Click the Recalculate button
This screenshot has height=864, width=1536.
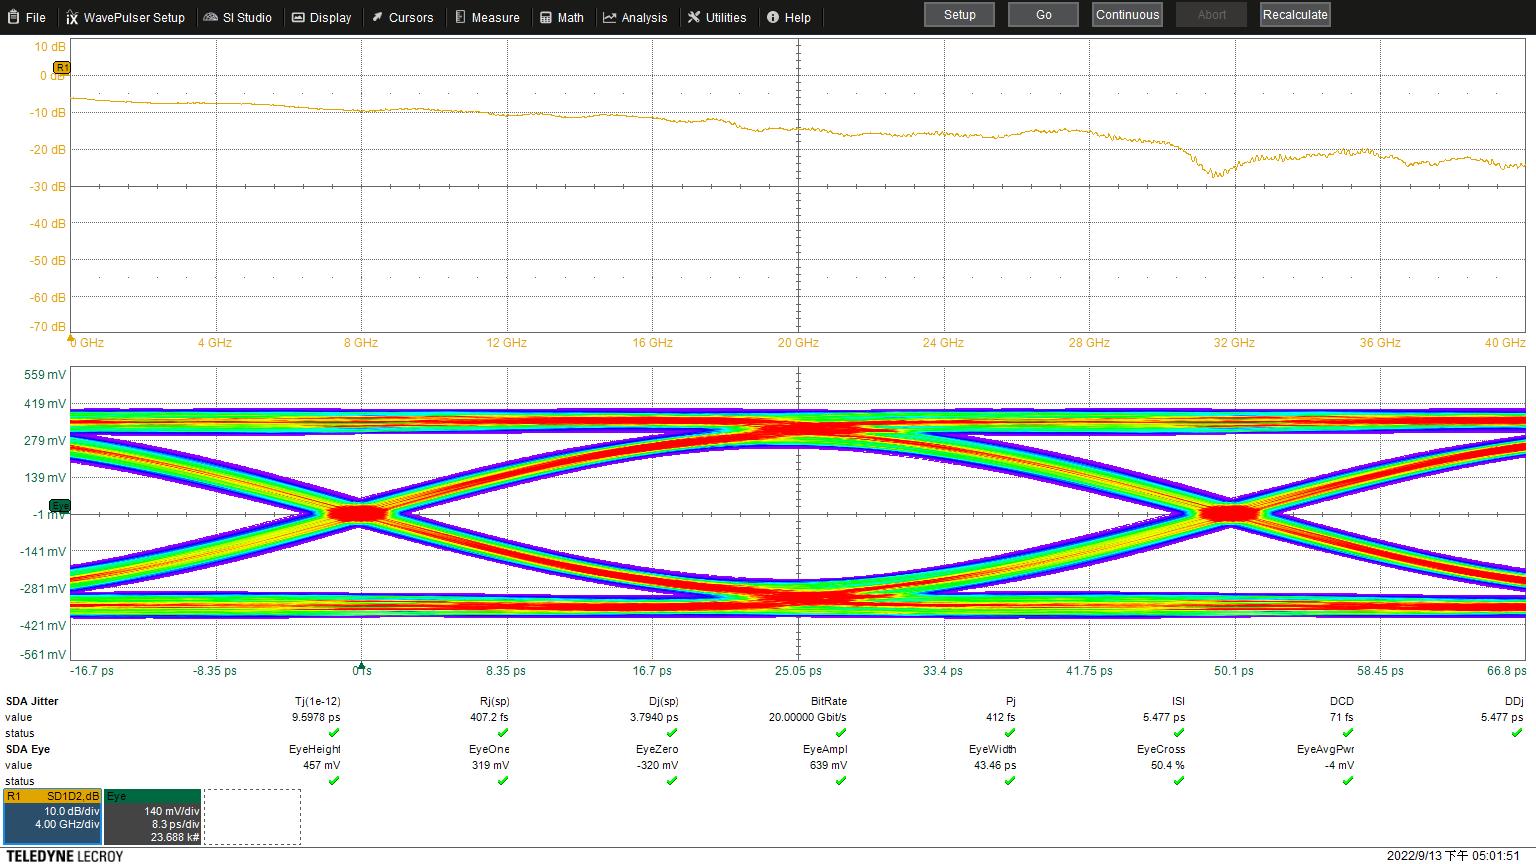tap(1294, 14)
